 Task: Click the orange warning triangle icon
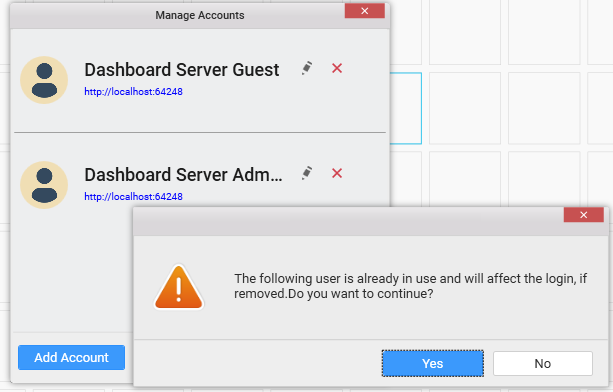pos(179,287)
